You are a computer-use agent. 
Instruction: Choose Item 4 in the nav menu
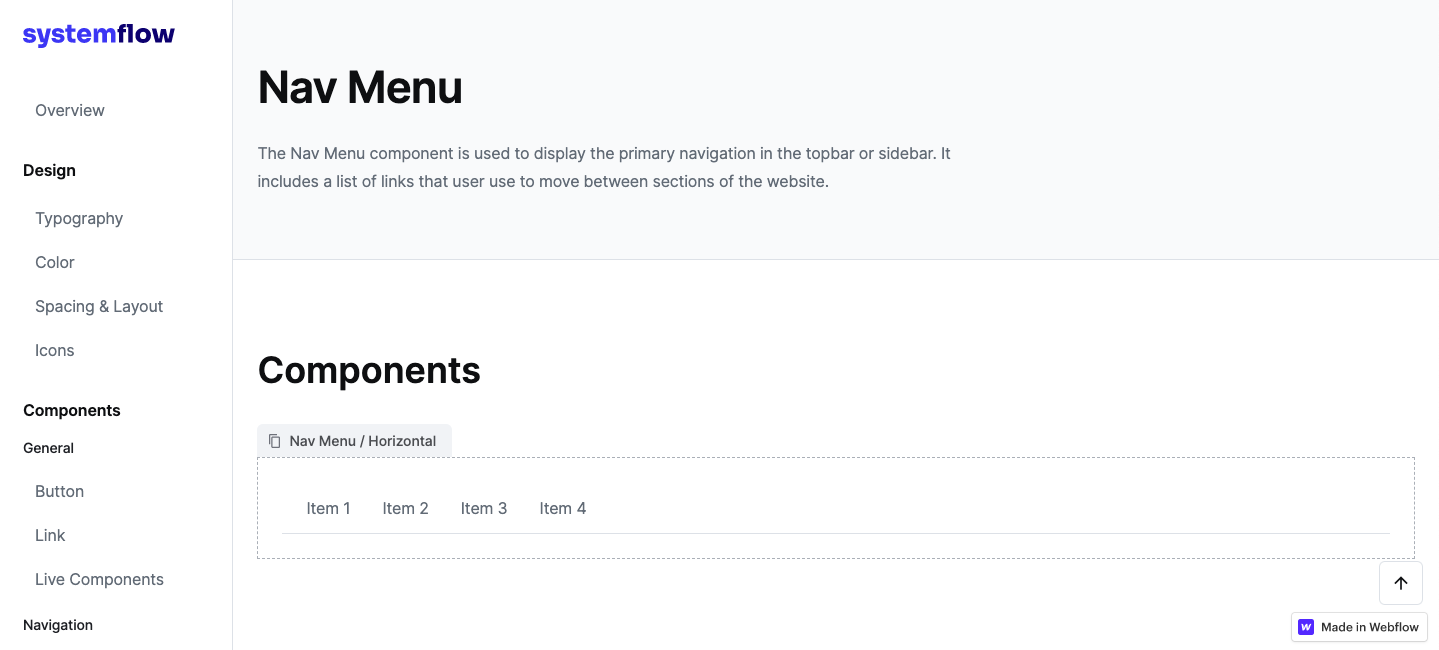pyautogui.click(x=563, y=508)
